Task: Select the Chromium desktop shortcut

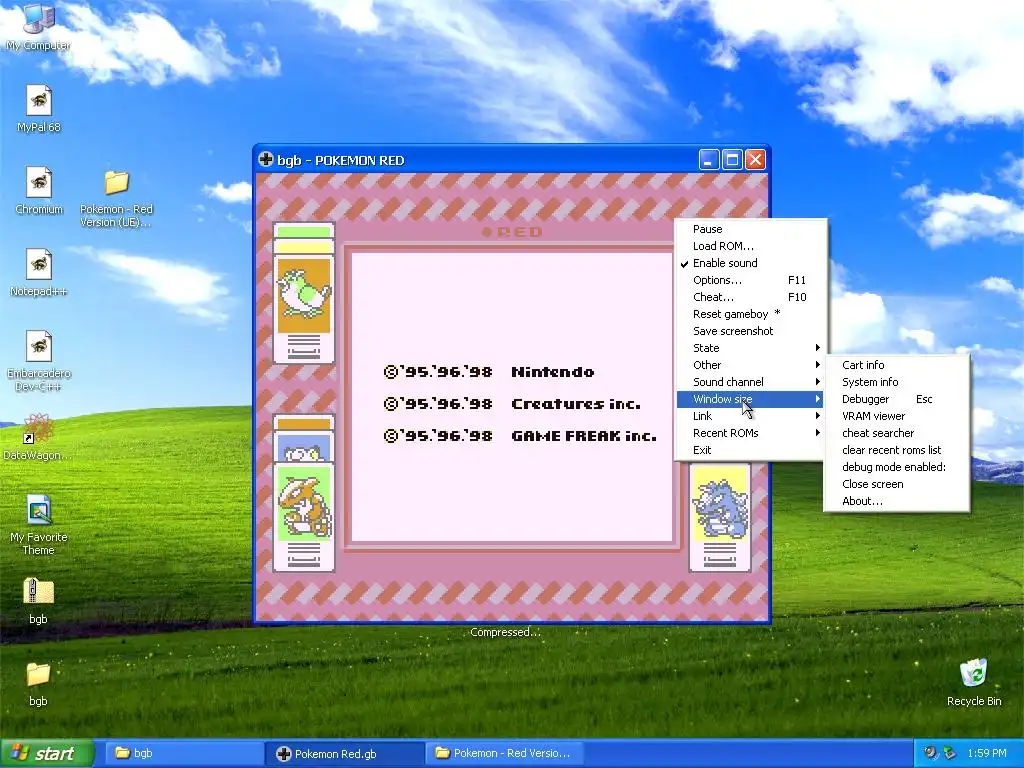Action: coord(39,190)
